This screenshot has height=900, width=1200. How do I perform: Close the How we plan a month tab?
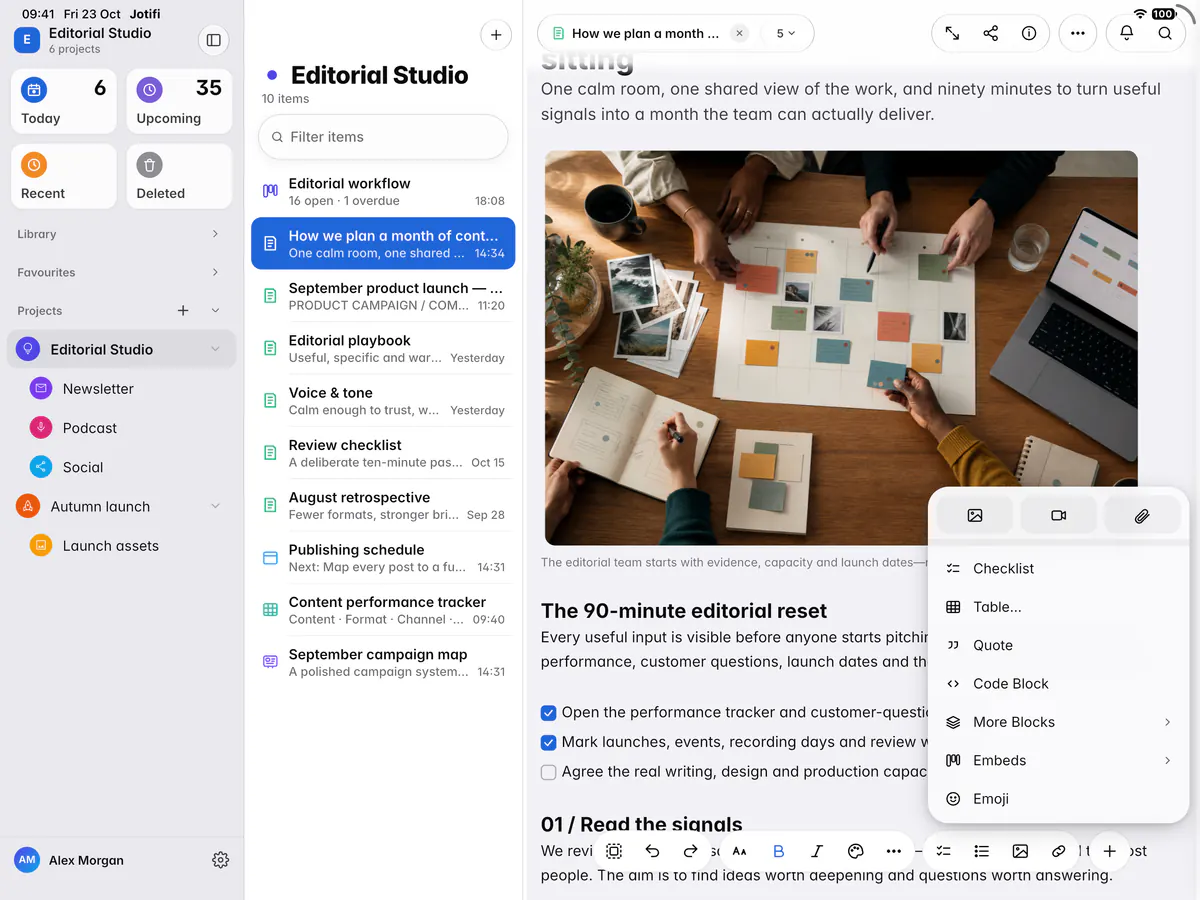pyautogui.click(x=739, y=33)
